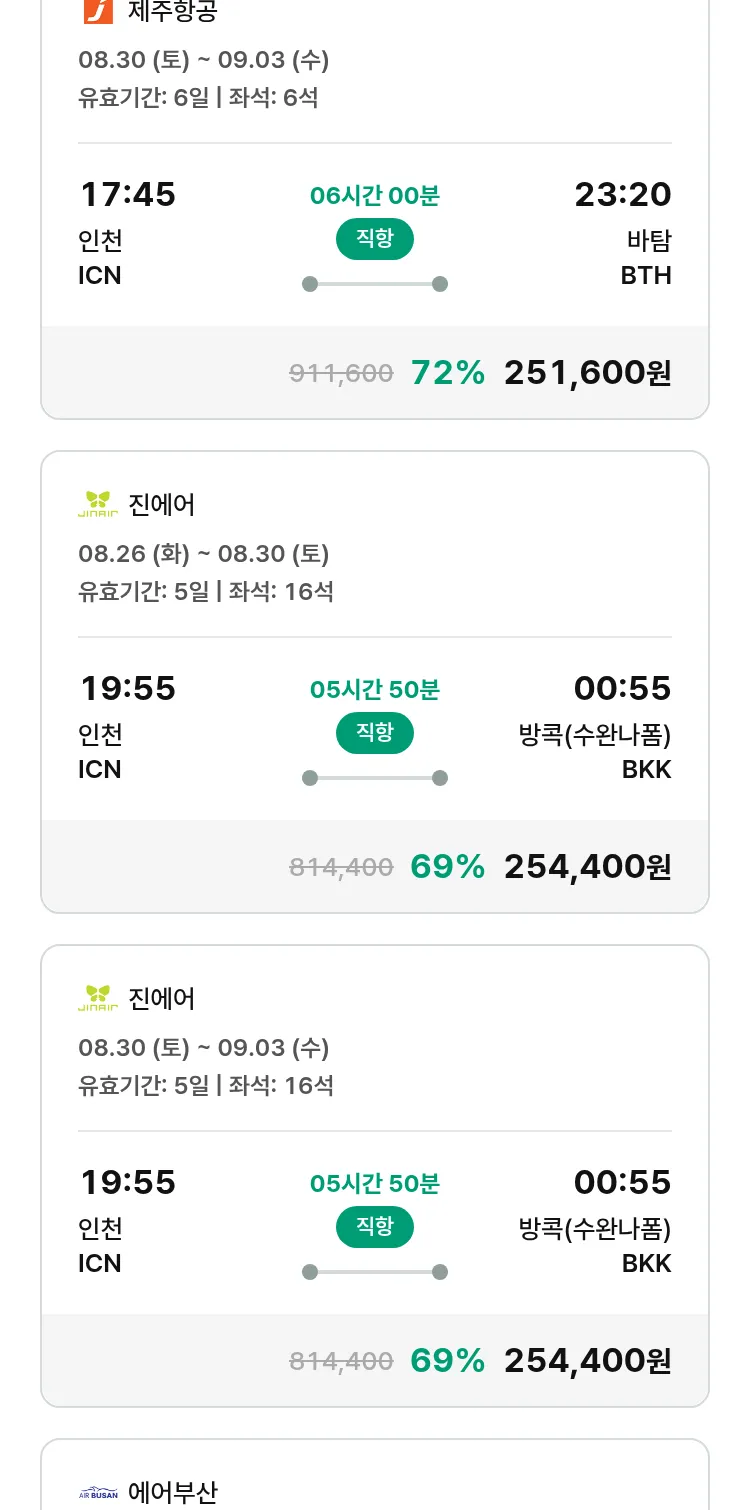Image resolution: width=750 pixels, height=1510 pixels.
Task: Tap 직항 badge on Jin Air 08.30 flight
Action: pyautogui.click(x=374, y=1227)
